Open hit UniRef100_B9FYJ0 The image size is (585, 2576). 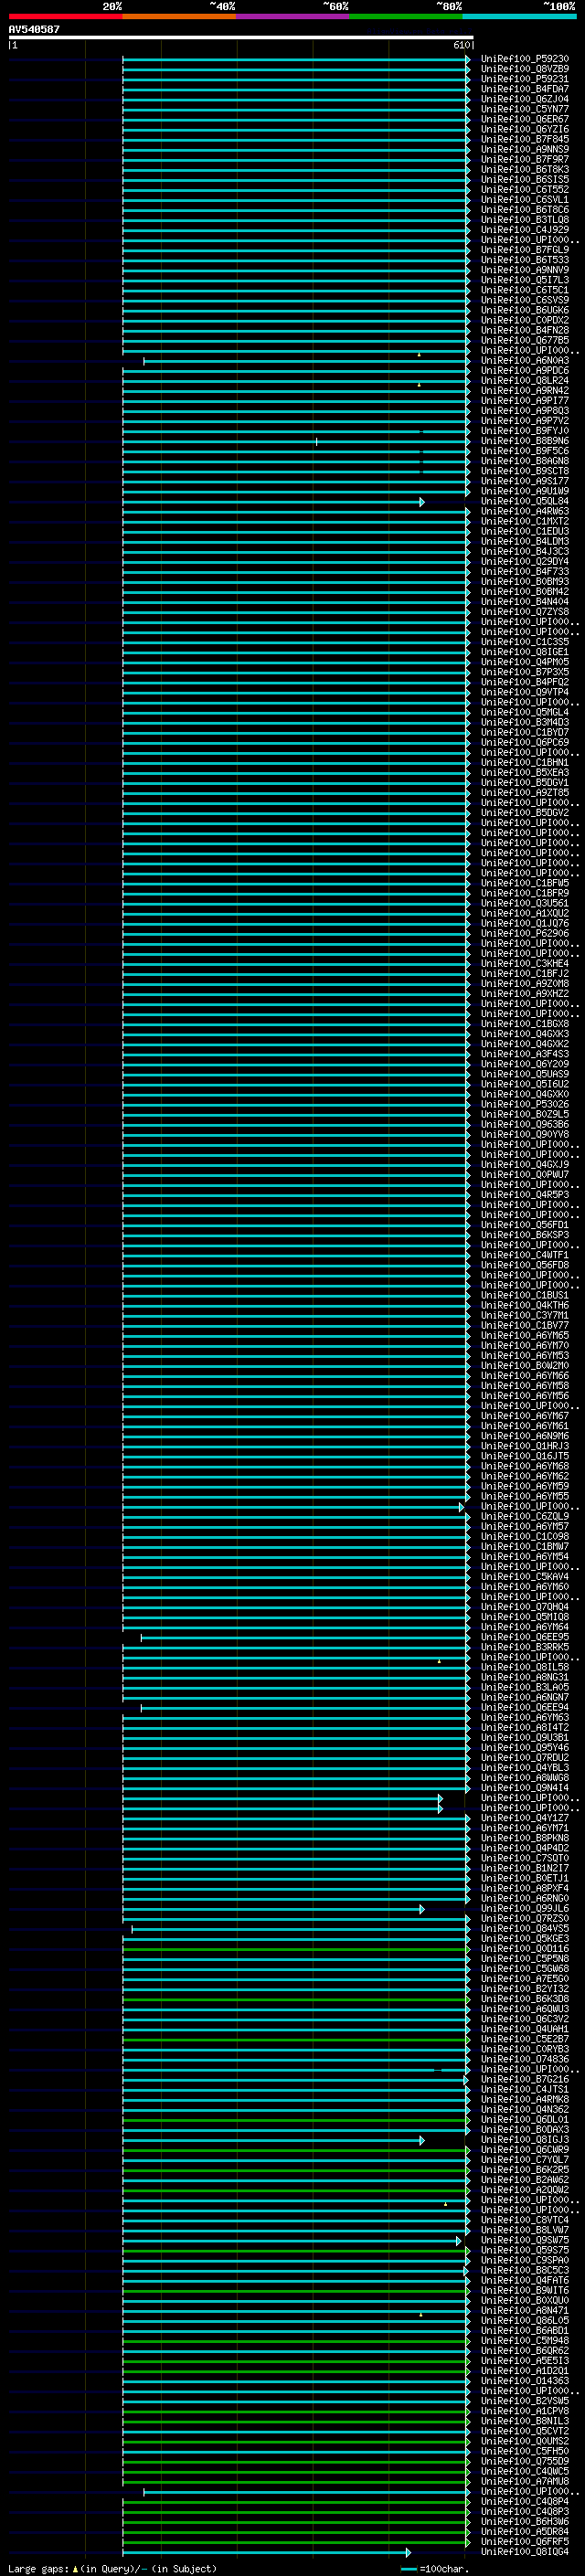click(x=525, y=431)
